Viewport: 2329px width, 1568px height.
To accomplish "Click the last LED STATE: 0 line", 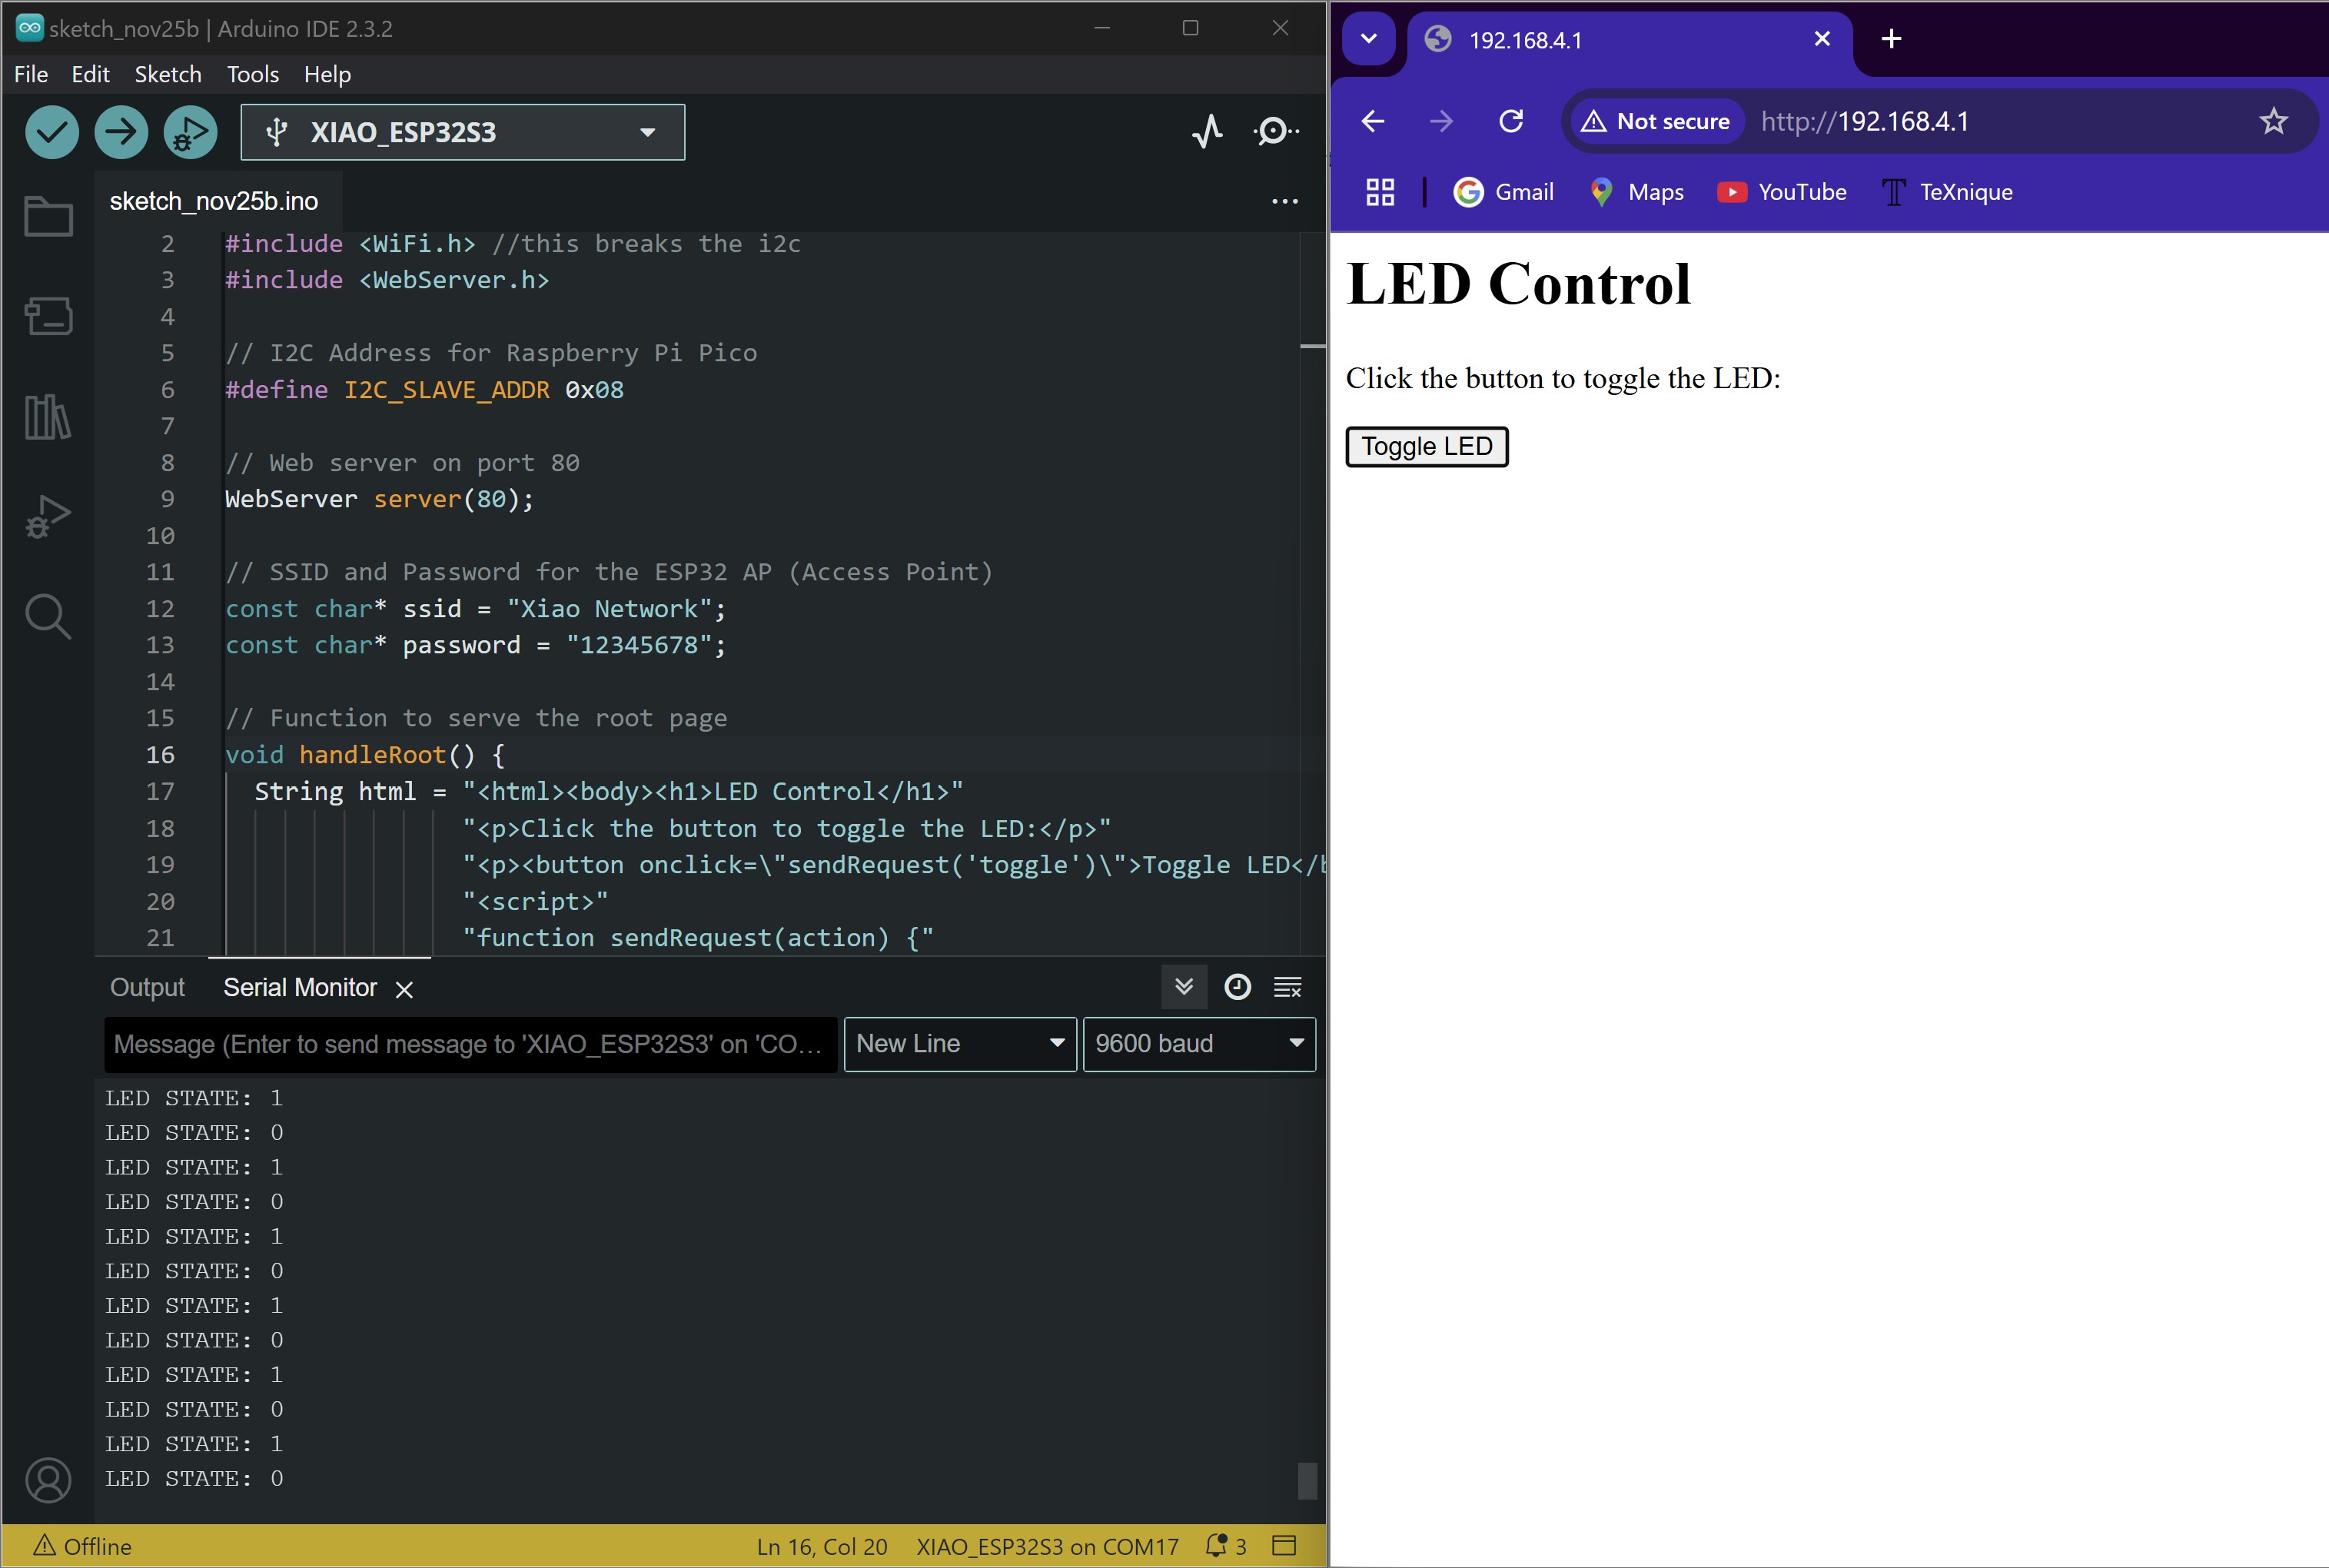I will pos(194,1478).
